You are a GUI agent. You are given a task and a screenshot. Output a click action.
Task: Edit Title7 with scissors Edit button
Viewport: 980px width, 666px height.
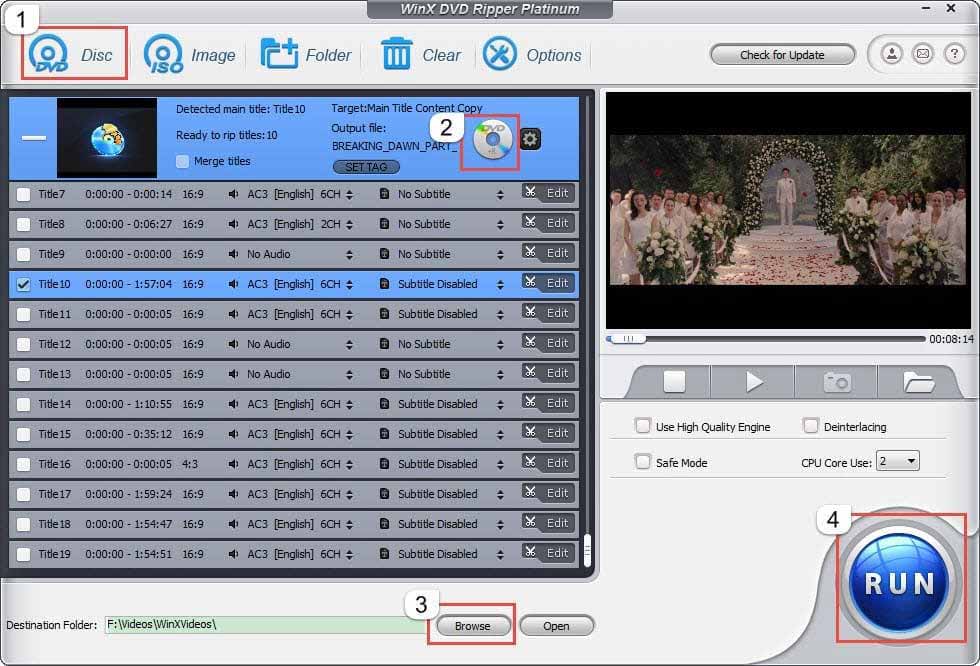(x=548, y=193)
